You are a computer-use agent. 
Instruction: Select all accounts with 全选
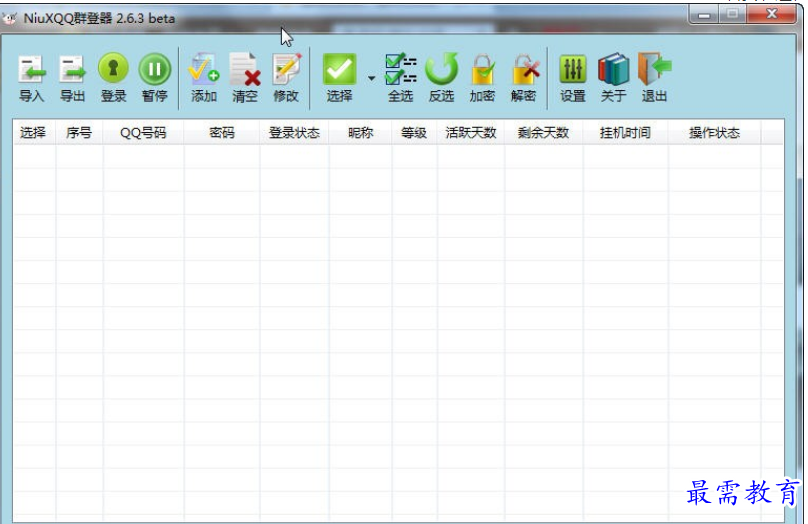(400, 77)
